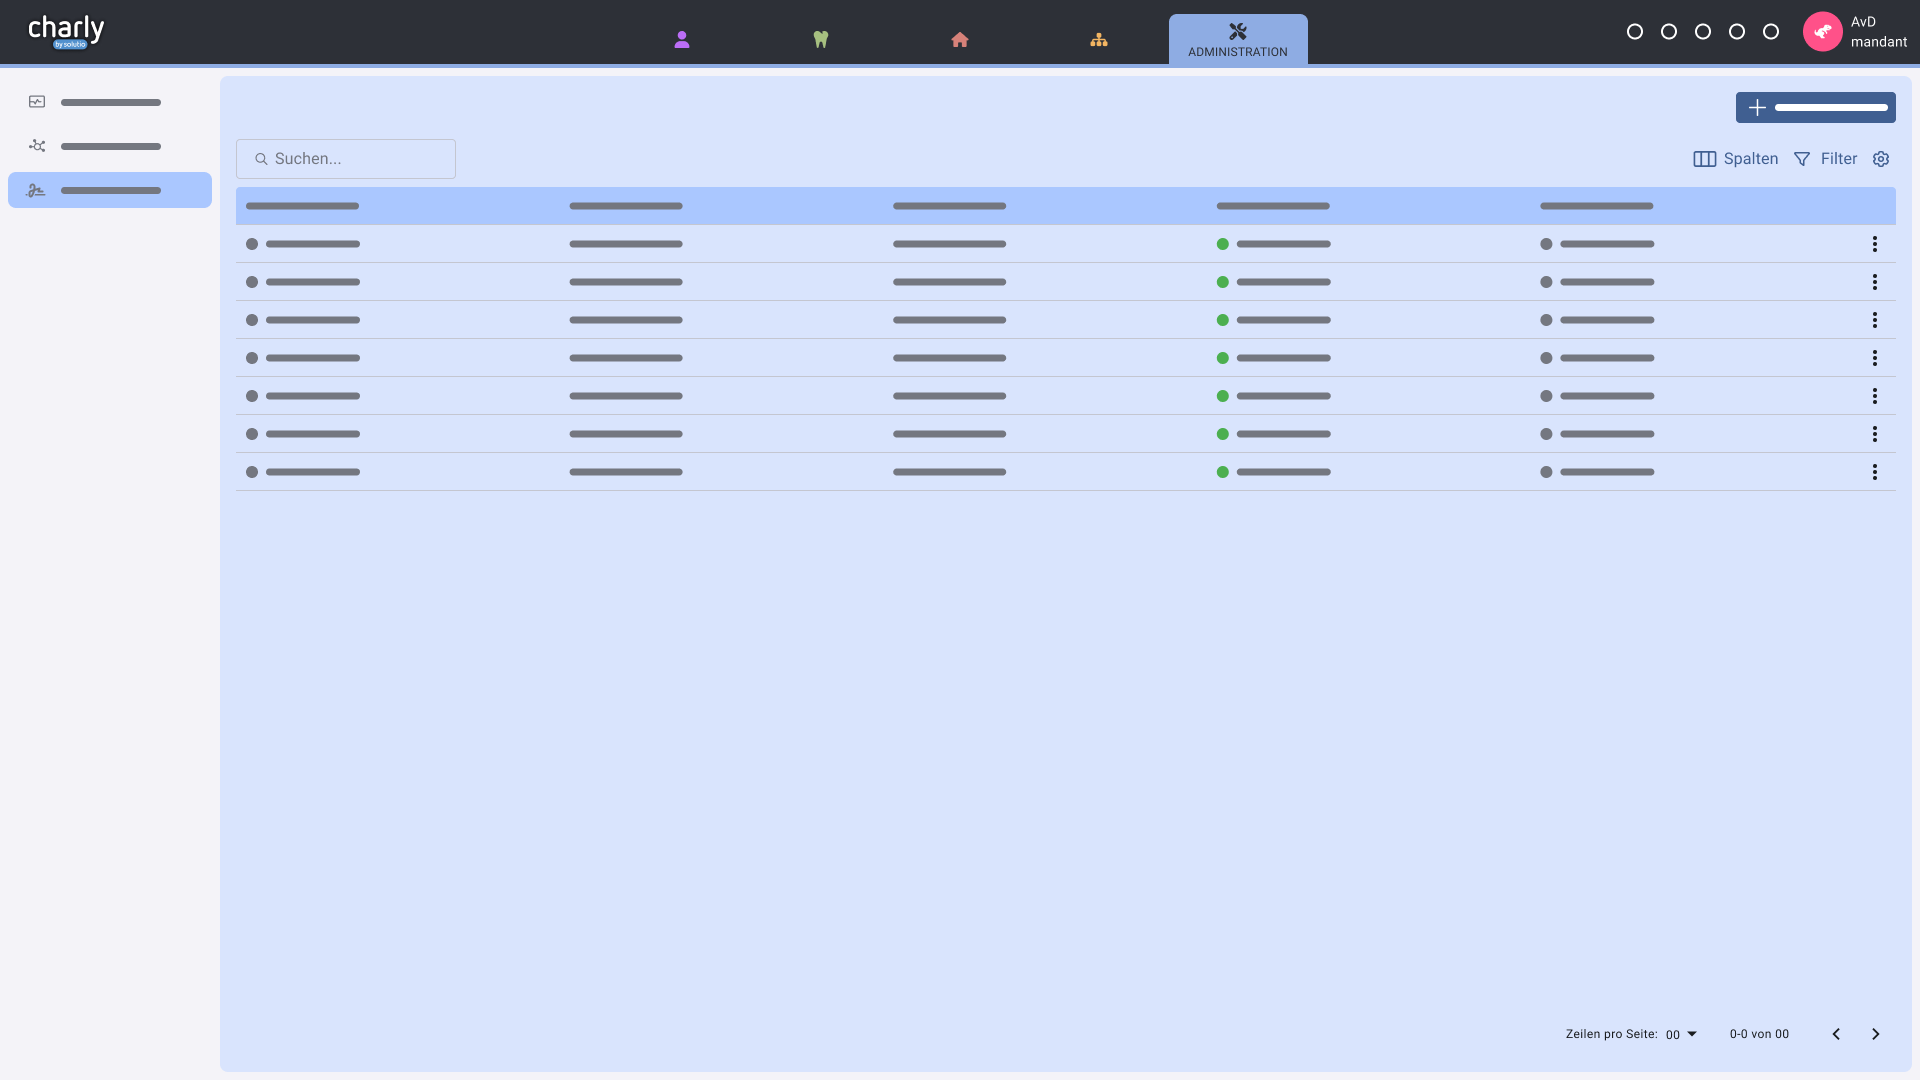Screen dimensions: 1920x1080
Task: Click the blue add button with plus icon
Action: tap(1815, 108)
